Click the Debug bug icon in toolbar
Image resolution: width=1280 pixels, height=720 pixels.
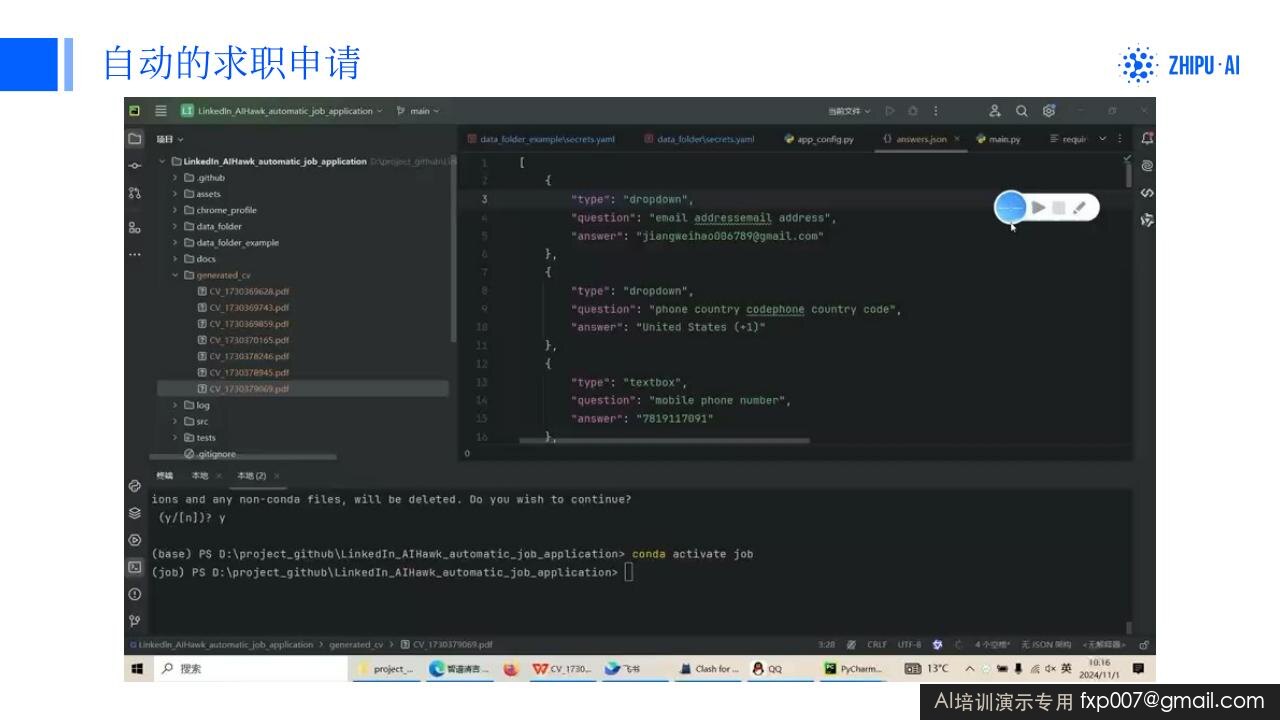[913, 111]
